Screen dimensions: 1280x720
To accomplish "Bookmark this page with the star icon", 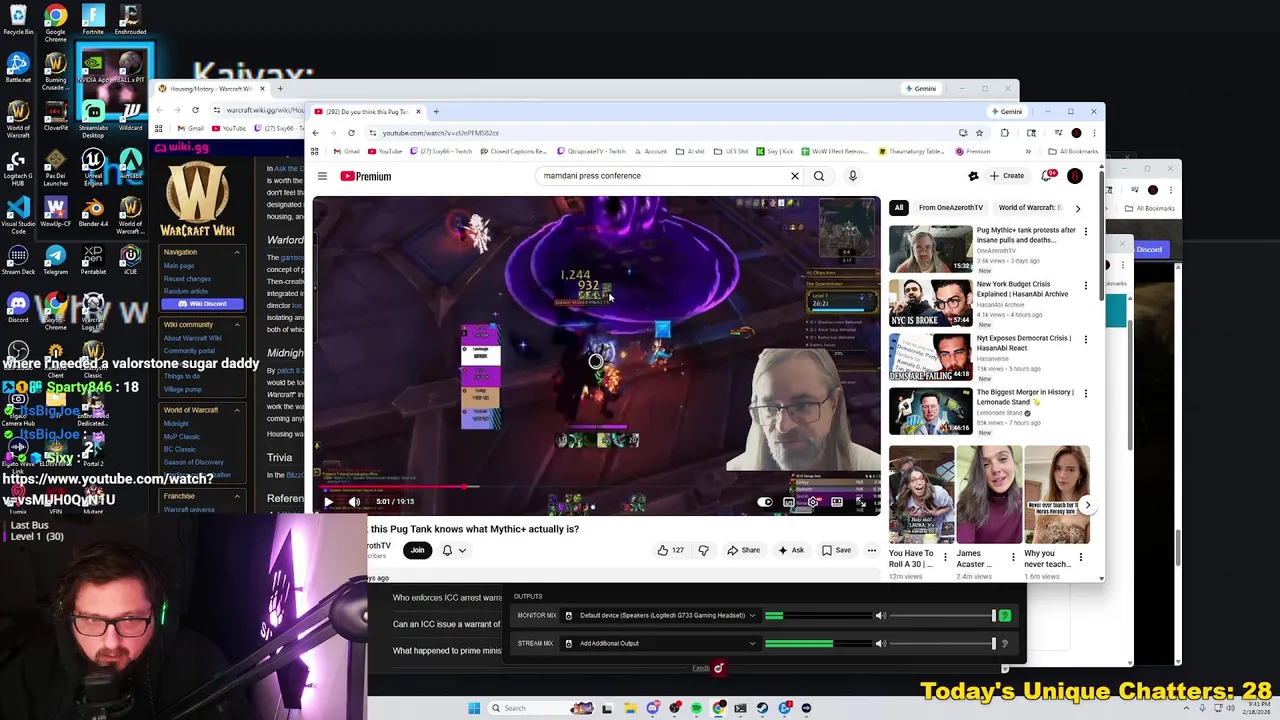I will pos(979,133).
